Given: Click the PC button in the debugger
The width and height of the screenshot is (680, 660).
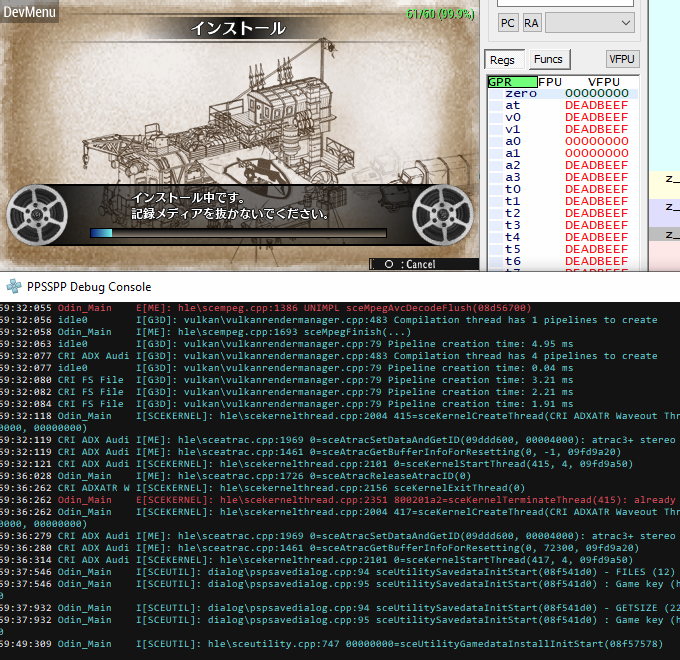Looking at the screenshot, I should click(x=507, y=23).
